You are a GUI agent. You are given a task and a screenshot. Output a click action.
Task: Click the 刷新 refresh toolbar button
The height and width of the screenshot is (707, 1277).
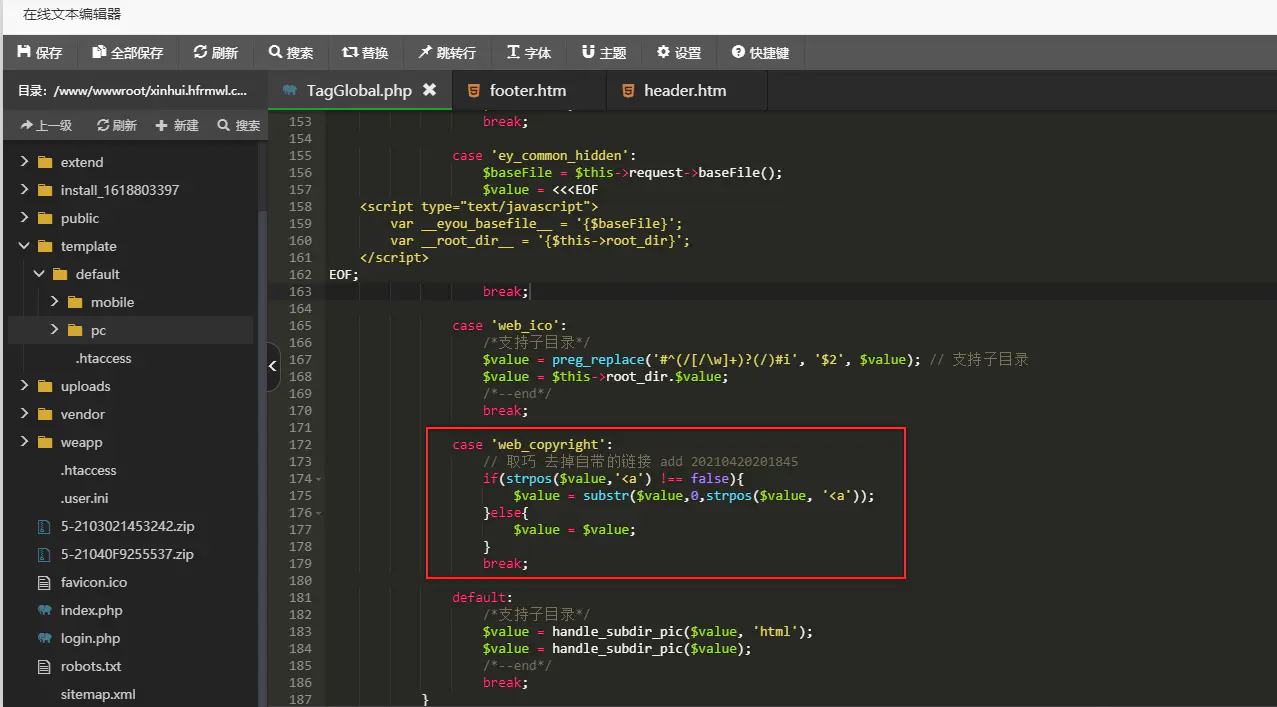pos(215,52)
